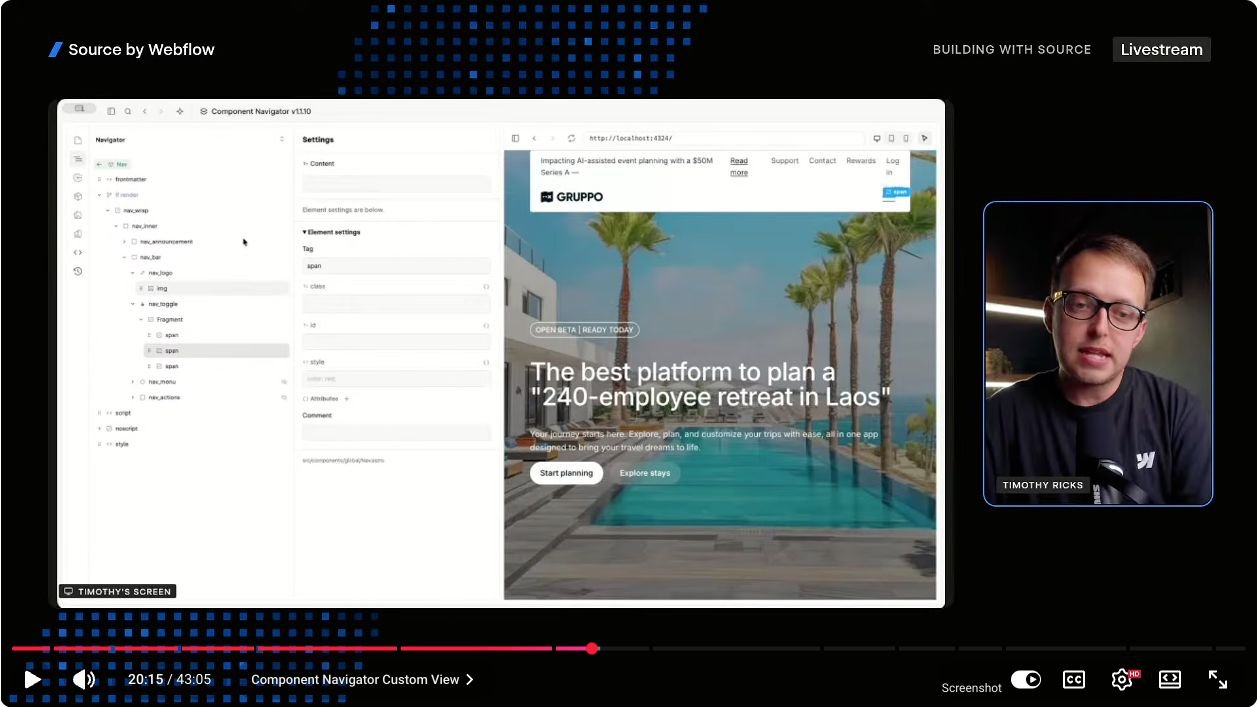Expand the nav_menu tree node
The image size is (1257, 707).
[x=132, y=382]
